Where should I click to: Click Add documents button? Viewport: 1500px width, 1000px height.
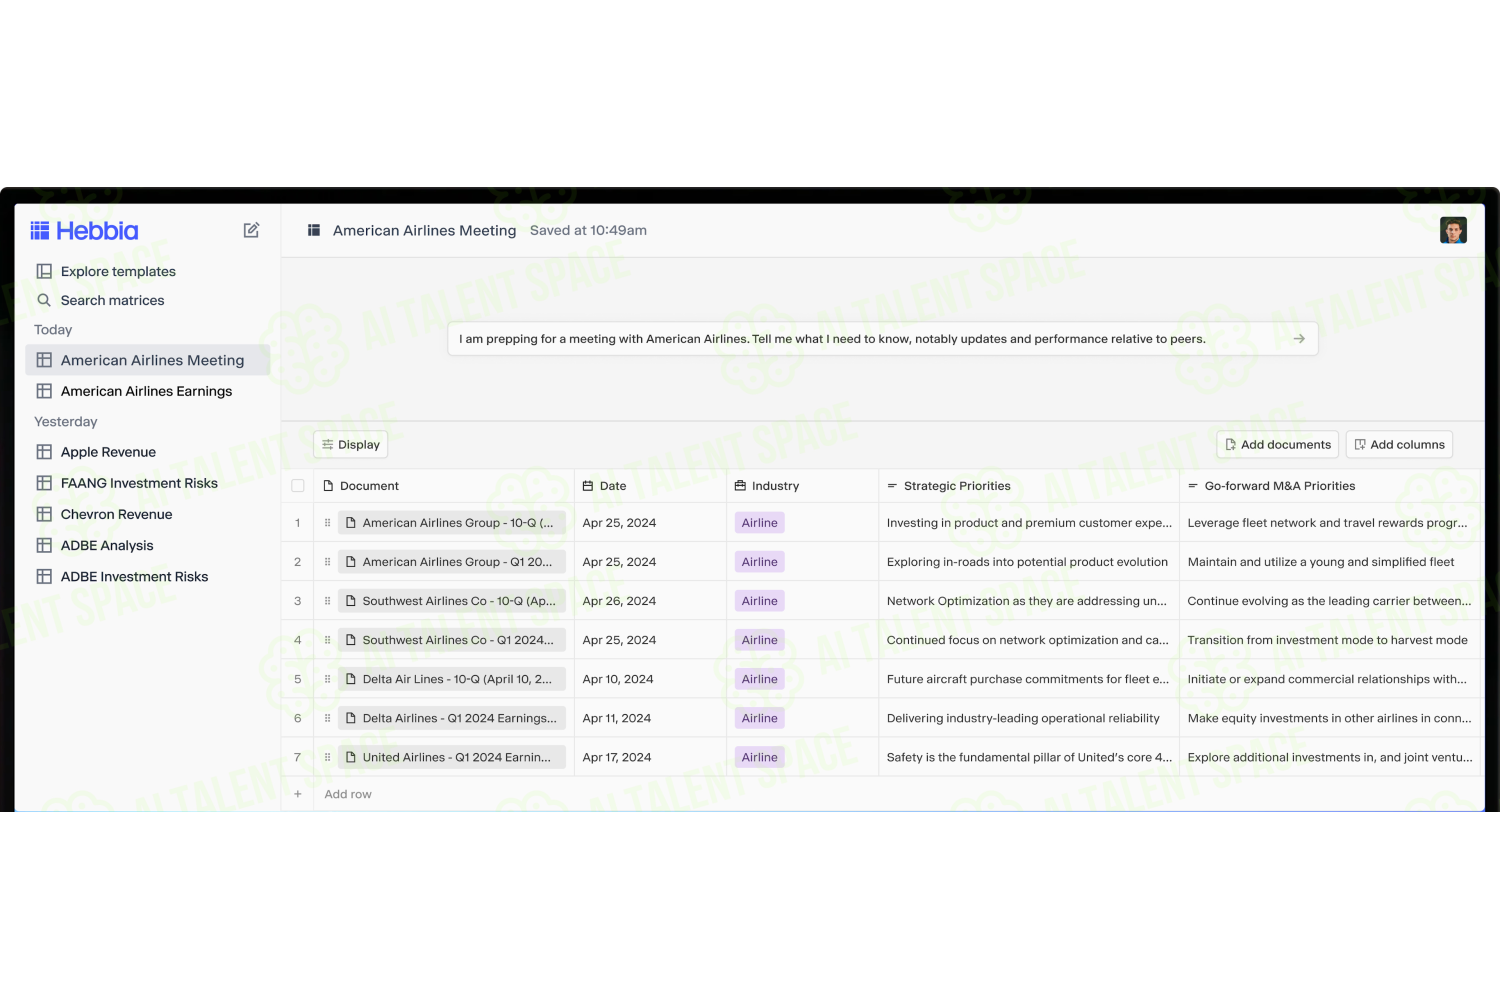click(x=1278, y=445)
